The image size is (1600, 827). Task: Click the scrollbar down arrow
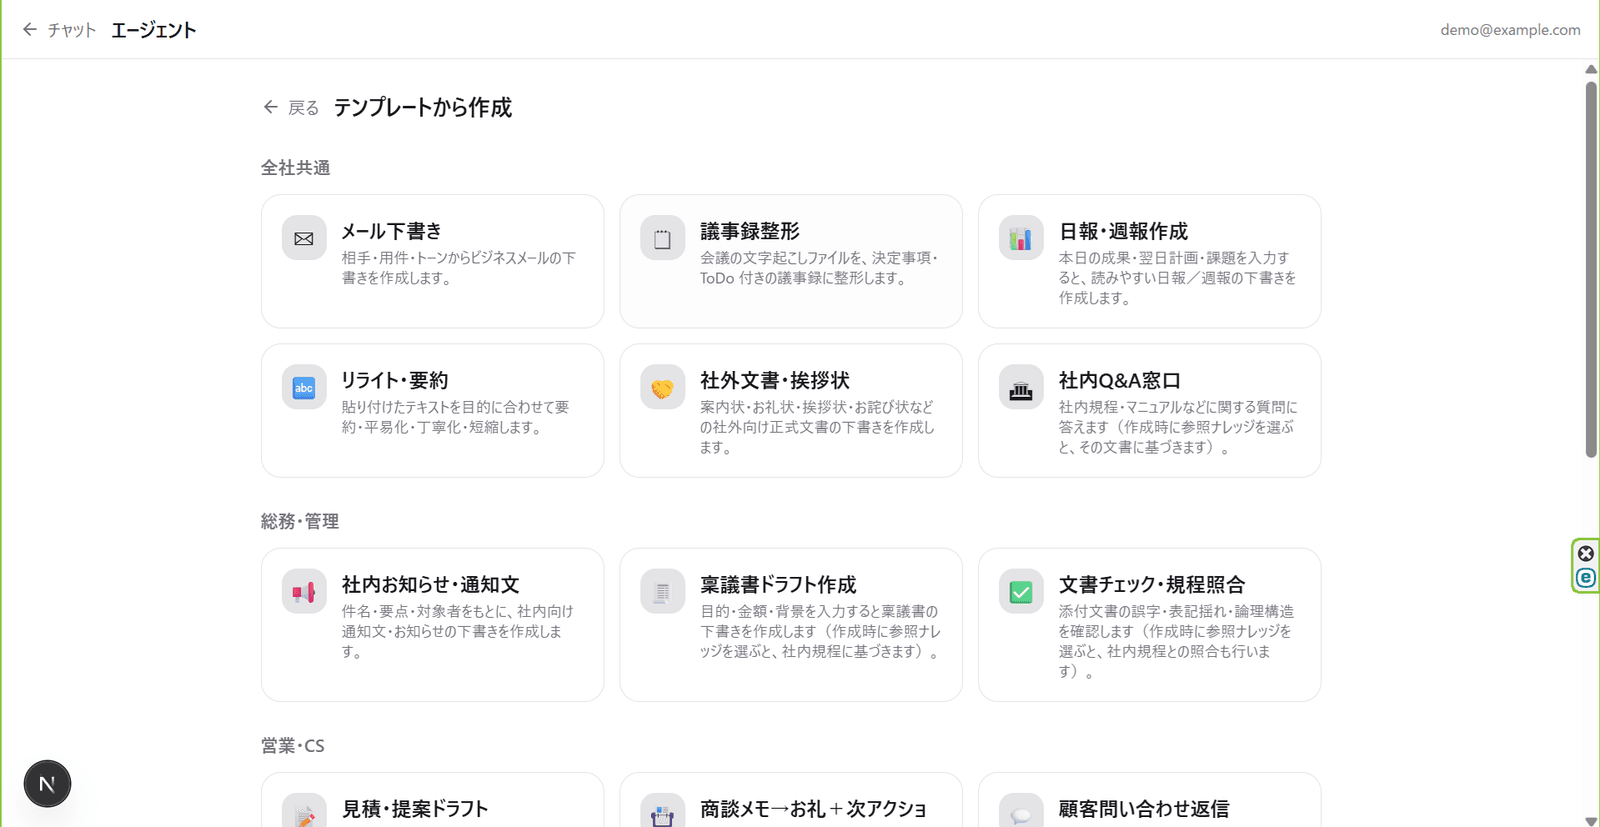pyautogui.click(x=1591, y=821)
